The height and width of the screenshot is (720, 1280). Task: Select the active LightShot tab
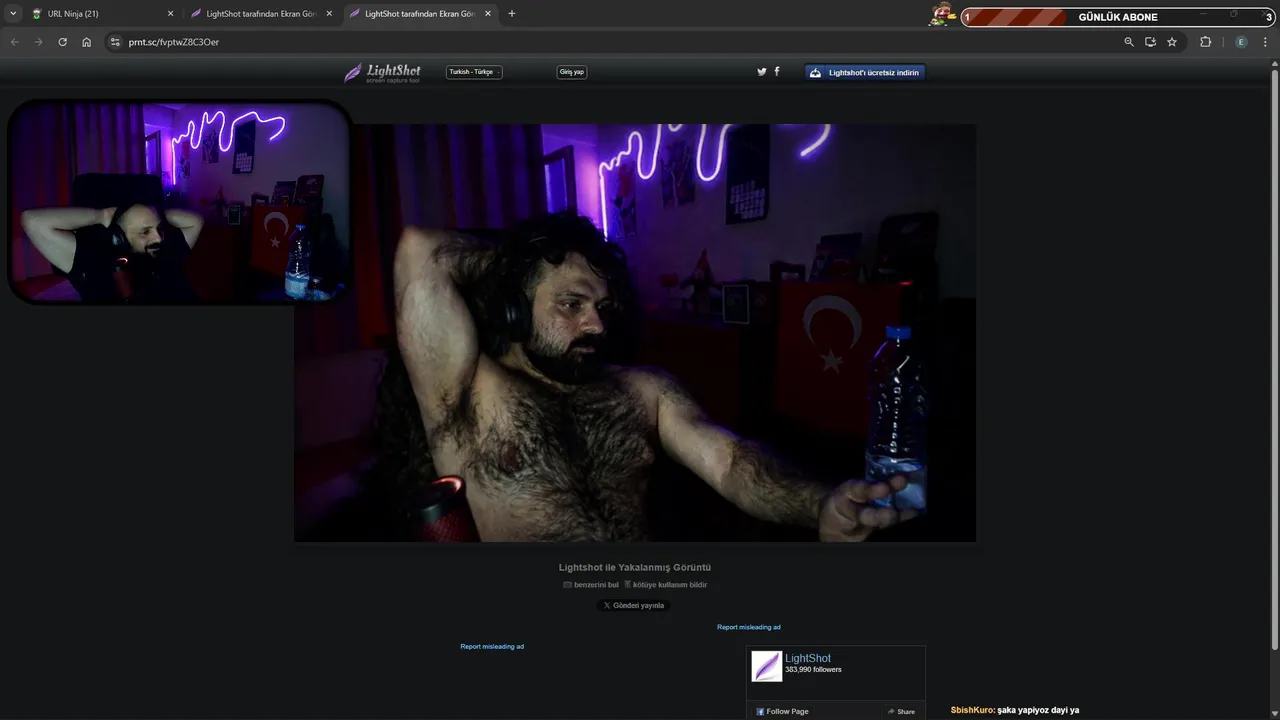click(421, 14)
